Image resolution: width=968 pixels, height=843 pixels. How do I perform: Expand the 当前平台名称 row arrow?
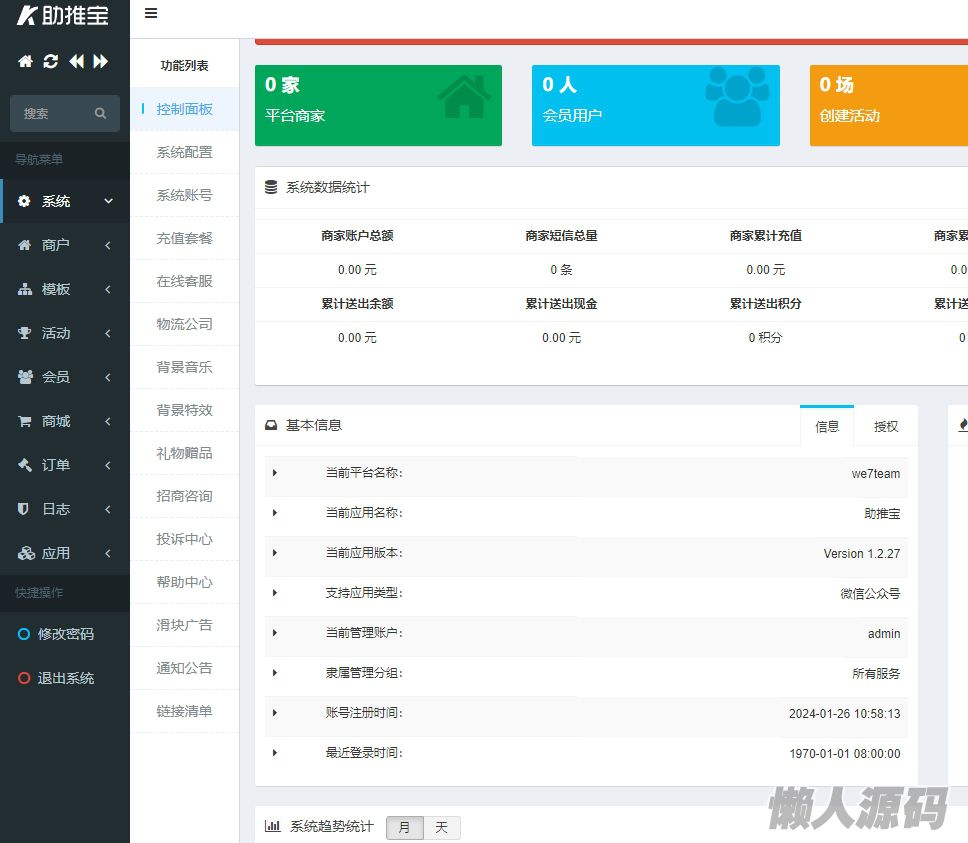(x=275, y=473)
